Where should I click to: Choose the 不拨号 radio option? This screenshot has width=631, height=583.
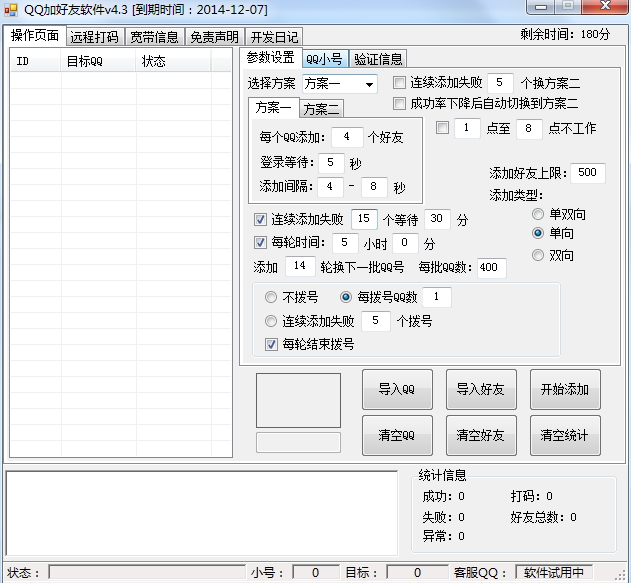pyautogui.click(x=272, y=297)
